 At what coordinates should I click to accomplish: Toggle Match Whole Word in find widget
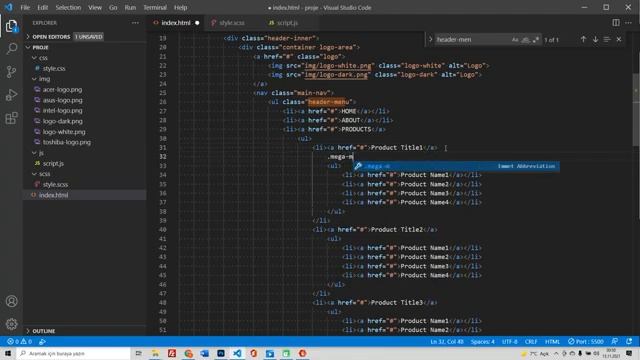coord(526,40)
